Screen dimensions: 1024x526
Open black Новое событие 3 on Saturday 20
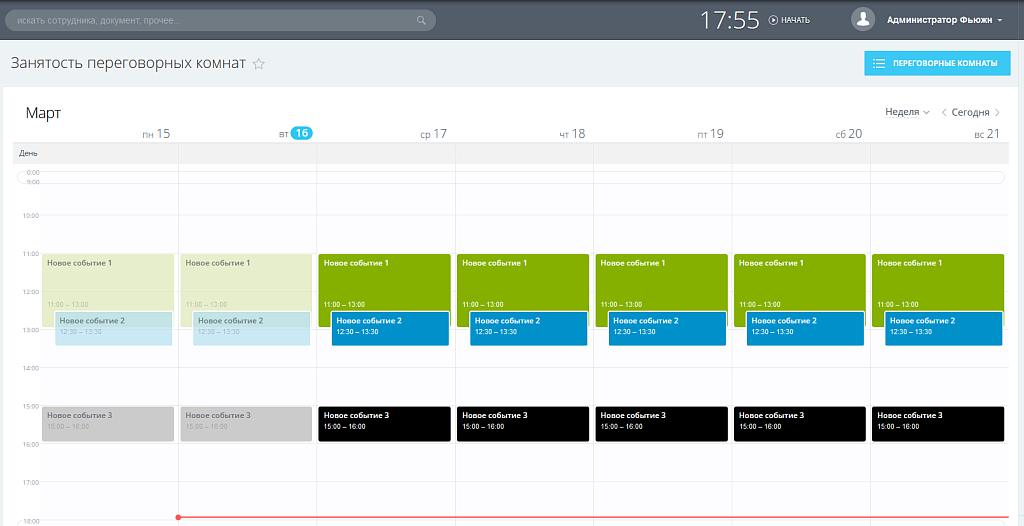(799, 423)
